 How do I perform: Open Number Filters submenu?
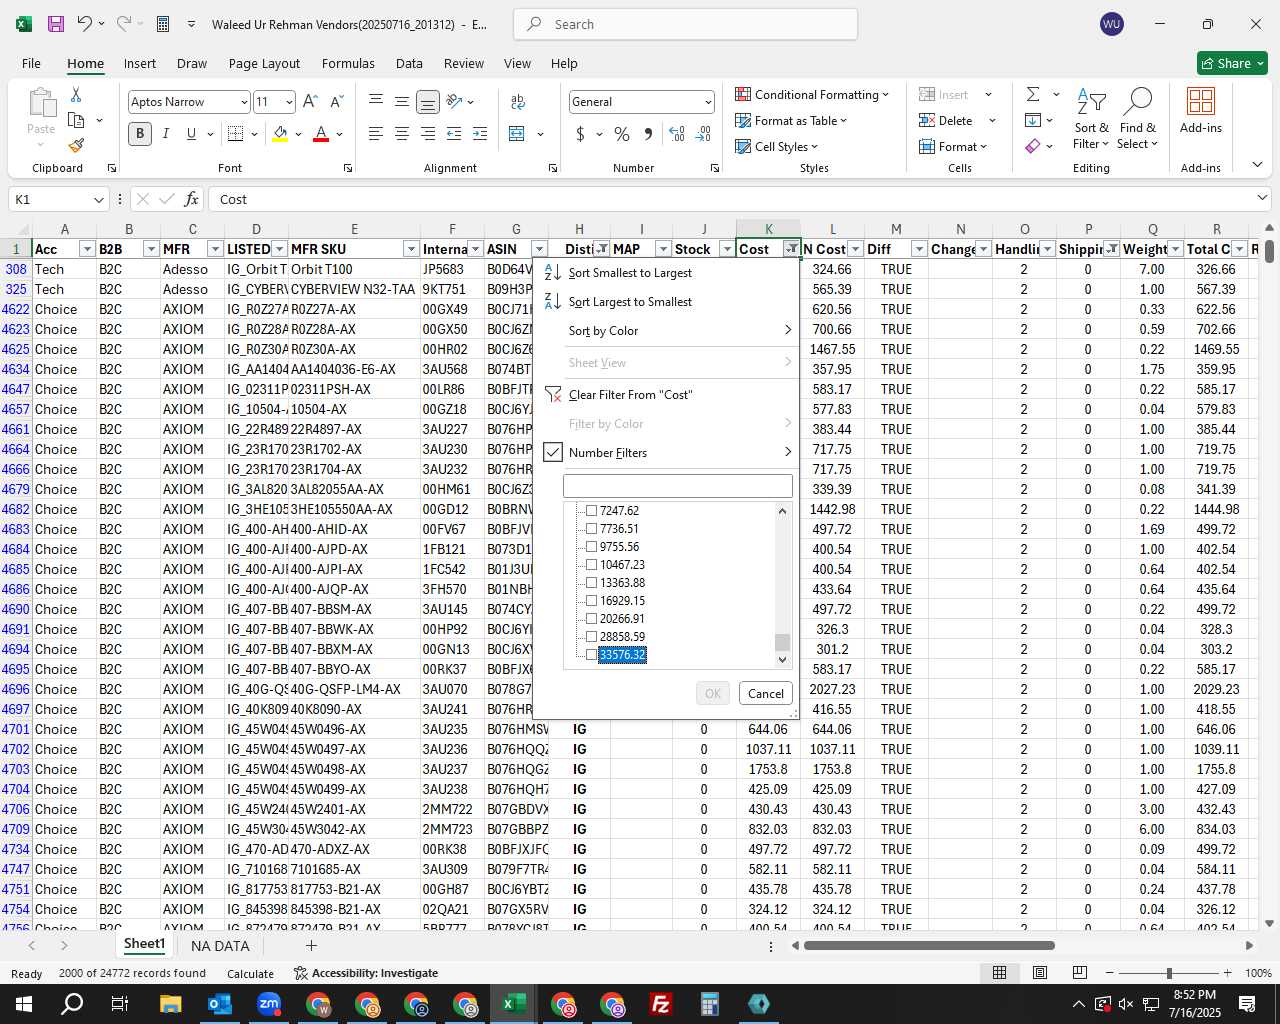click(666, 453)
